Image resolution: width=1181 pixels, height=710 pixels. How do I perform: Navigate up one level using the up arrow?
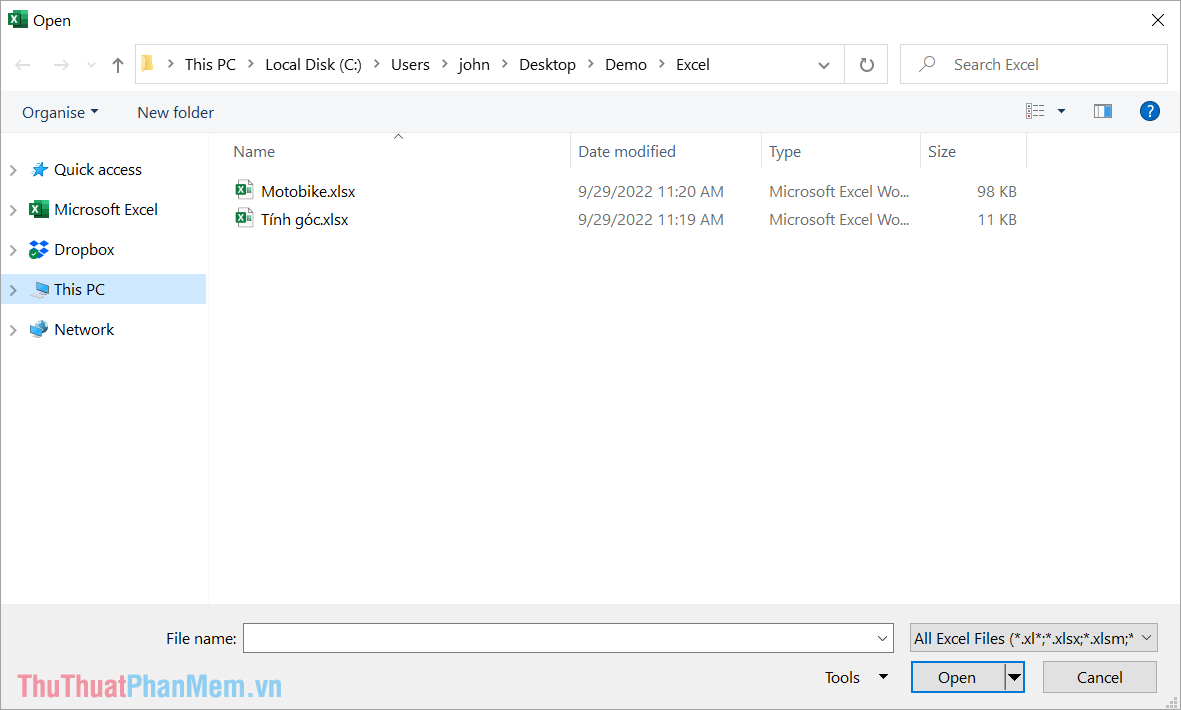coord(117,63)
